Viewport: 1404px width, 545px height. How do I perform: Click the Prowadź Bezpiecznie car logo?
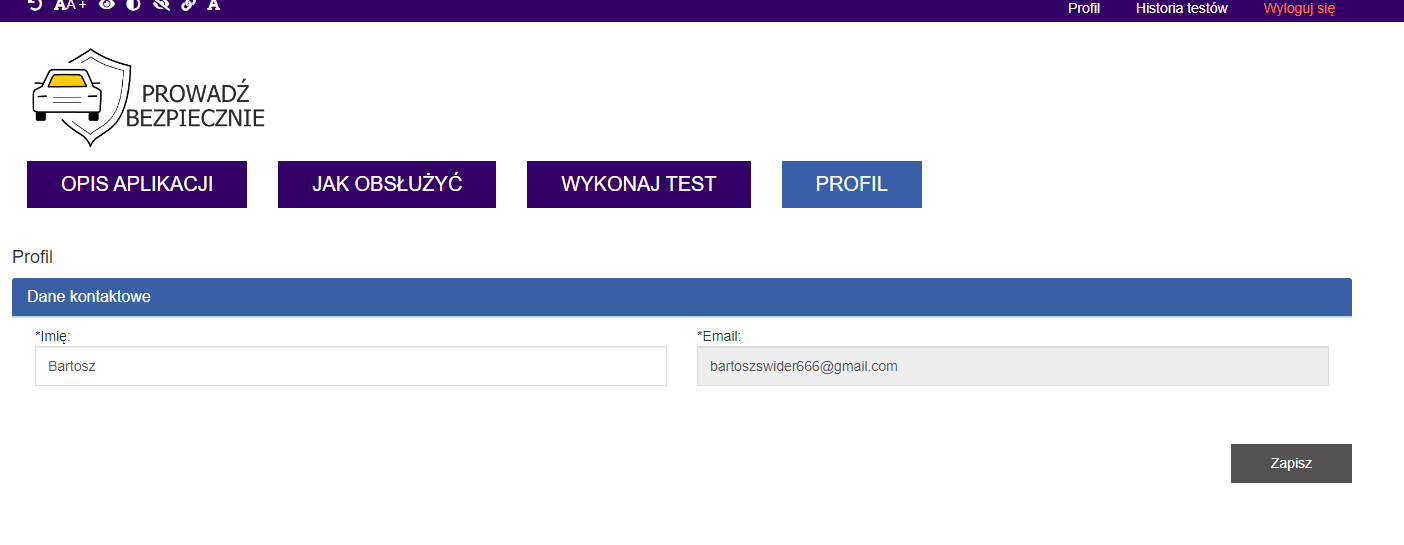tap(80, 97)
